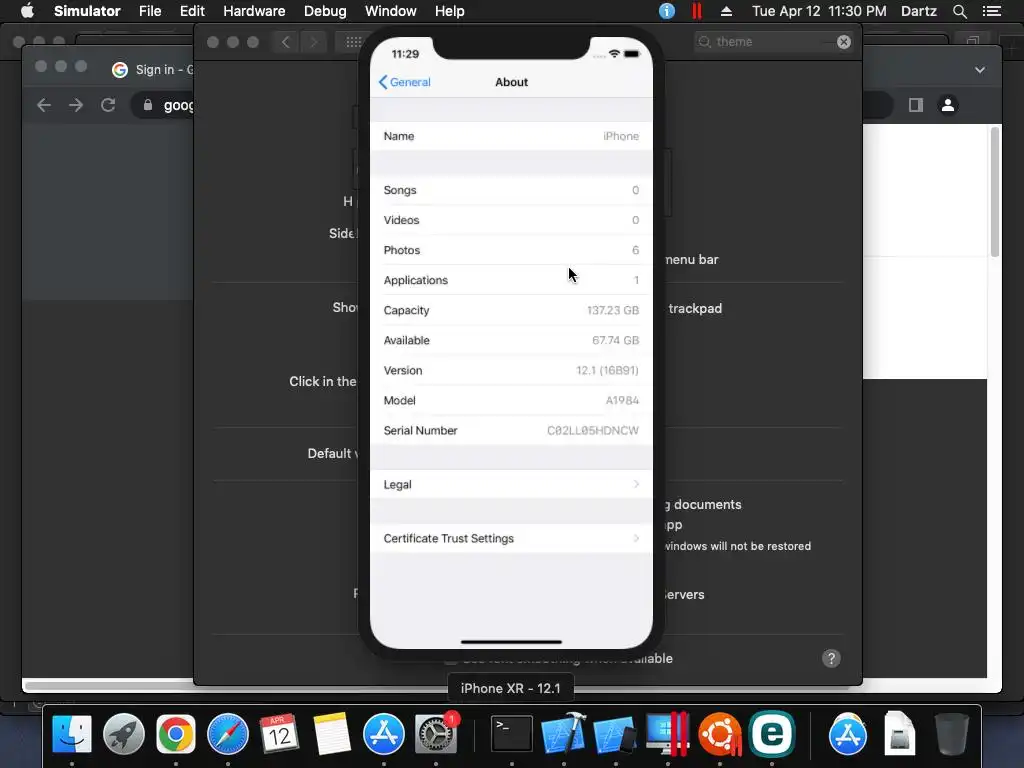This screenshot has width=1024, height=768.
Task: Select the Capacity 137.23 GB row
Action: click(x=511, y=310)
